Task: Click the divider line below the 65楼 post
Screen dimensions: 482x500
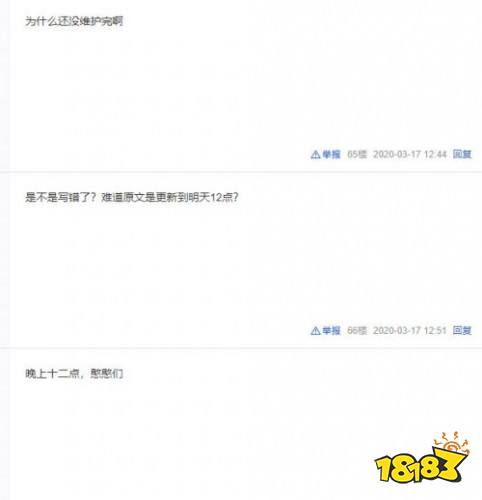Action: coord(241,172)
